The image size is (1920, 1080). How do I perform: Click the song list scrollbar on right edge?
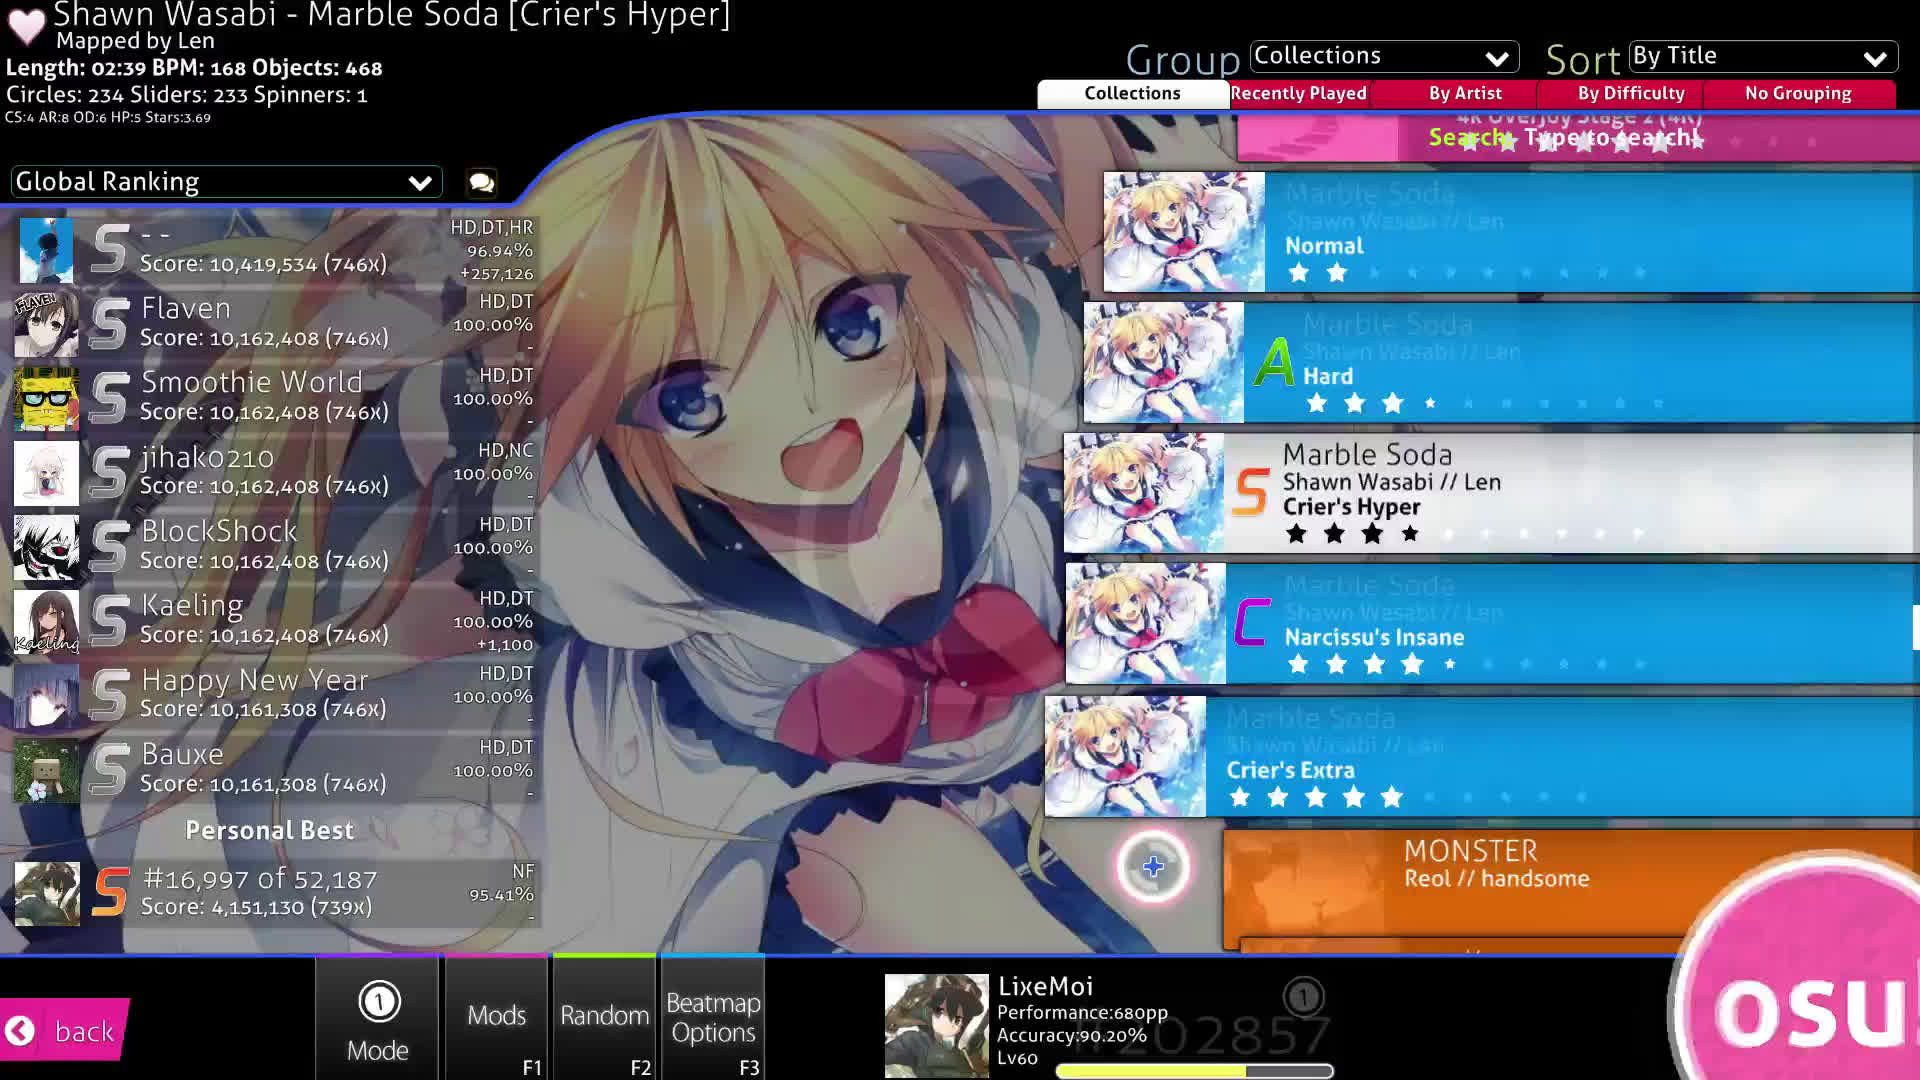click(x=1916, y=628)
